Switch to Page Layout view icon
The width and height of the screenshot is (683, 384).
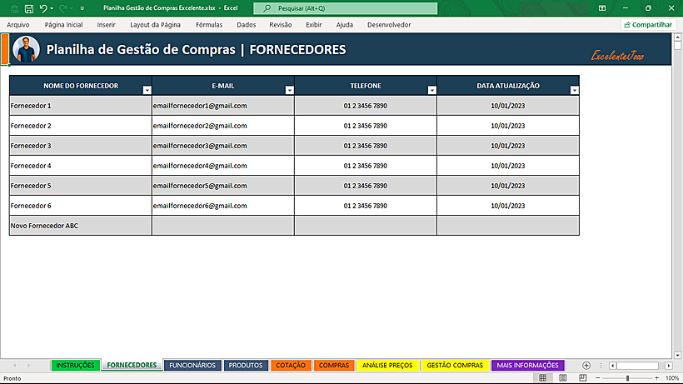click(x=563, y=378)
